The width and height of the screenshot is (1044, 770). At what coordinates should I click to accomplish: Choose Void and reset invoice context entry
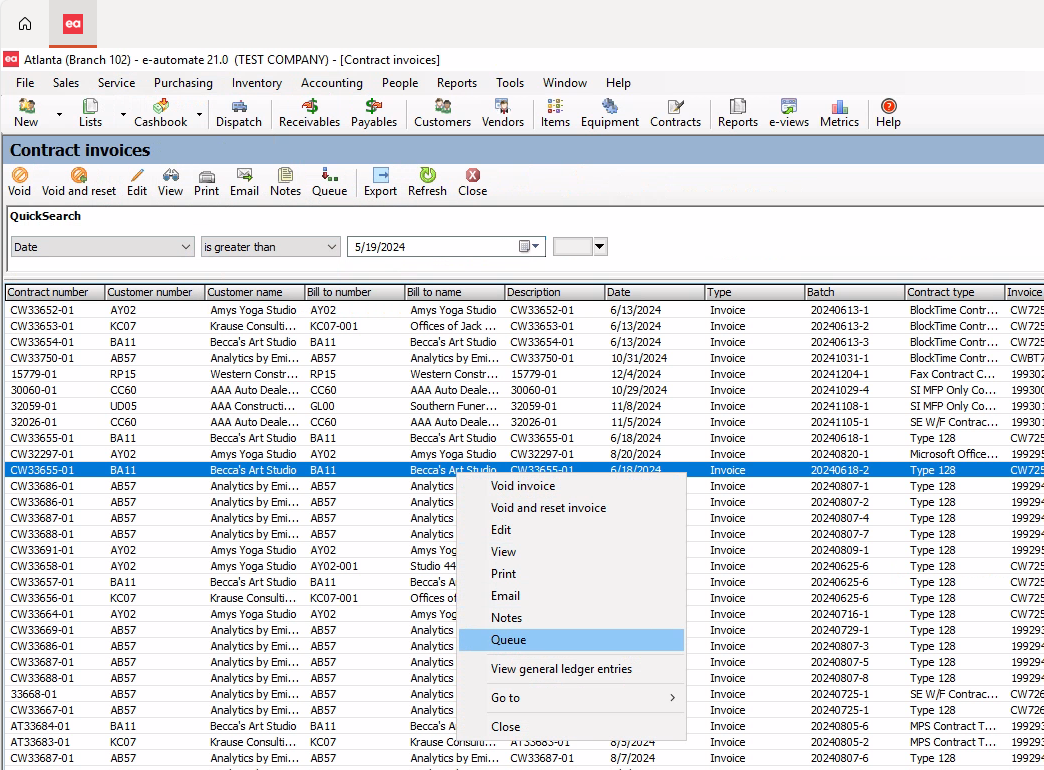click(572, 508)
